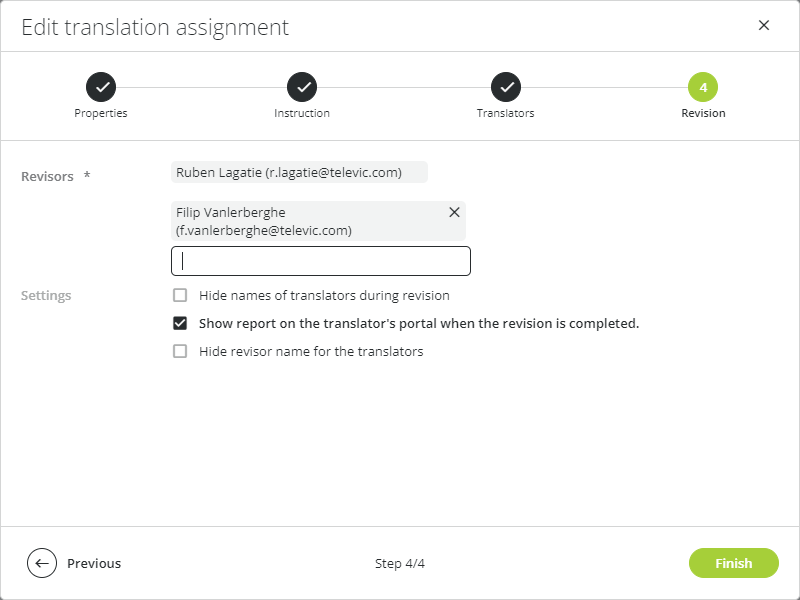Click the green step 4 Revision circle
Screen dimensions: 800x600
(703, 87)
